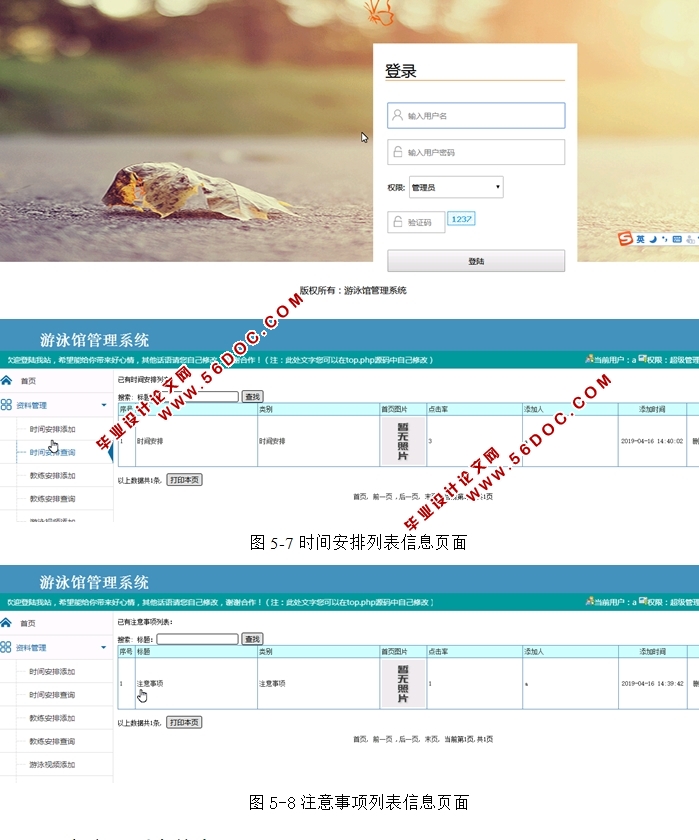Click the 1237 captcha image to refresh it
Viewport: 699px width, 840px height.
click(x=460, y=219)
